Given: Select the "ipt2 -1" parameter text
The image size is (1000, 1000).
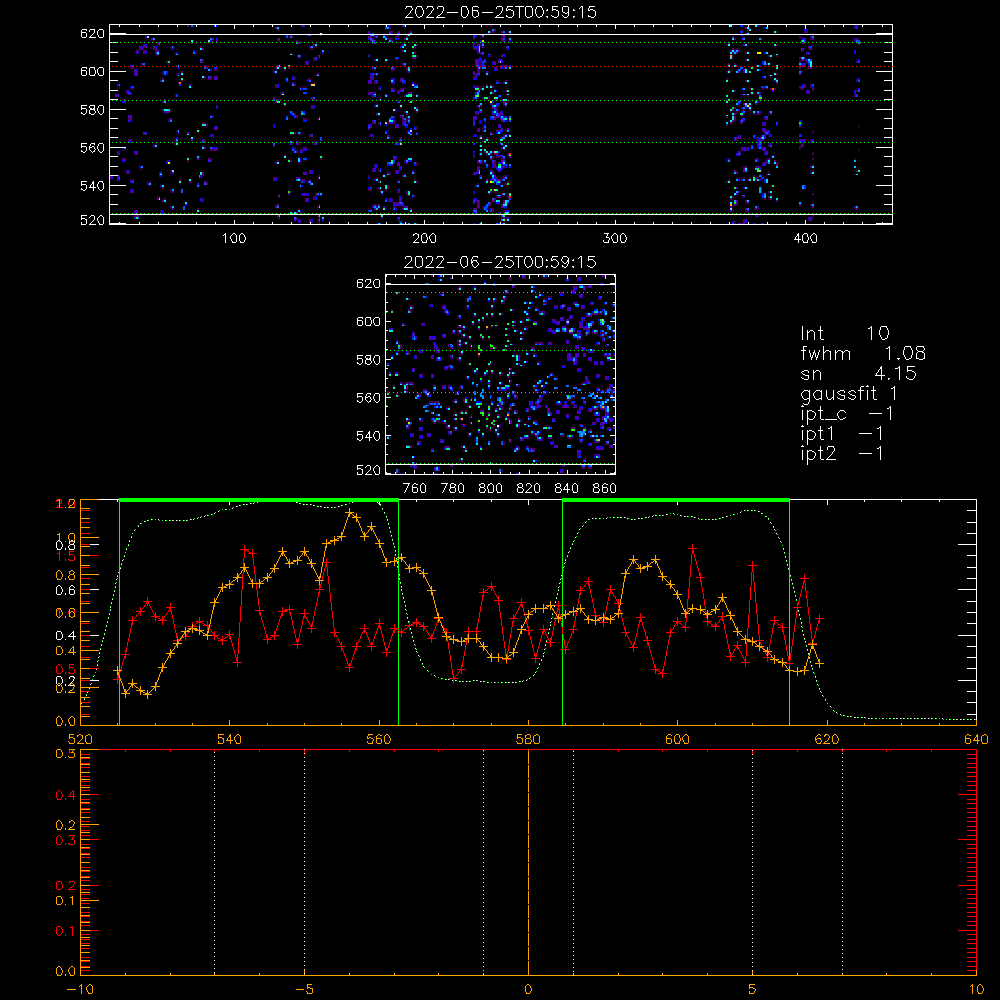Looking at the screenshot, I should tap(842, 453).
